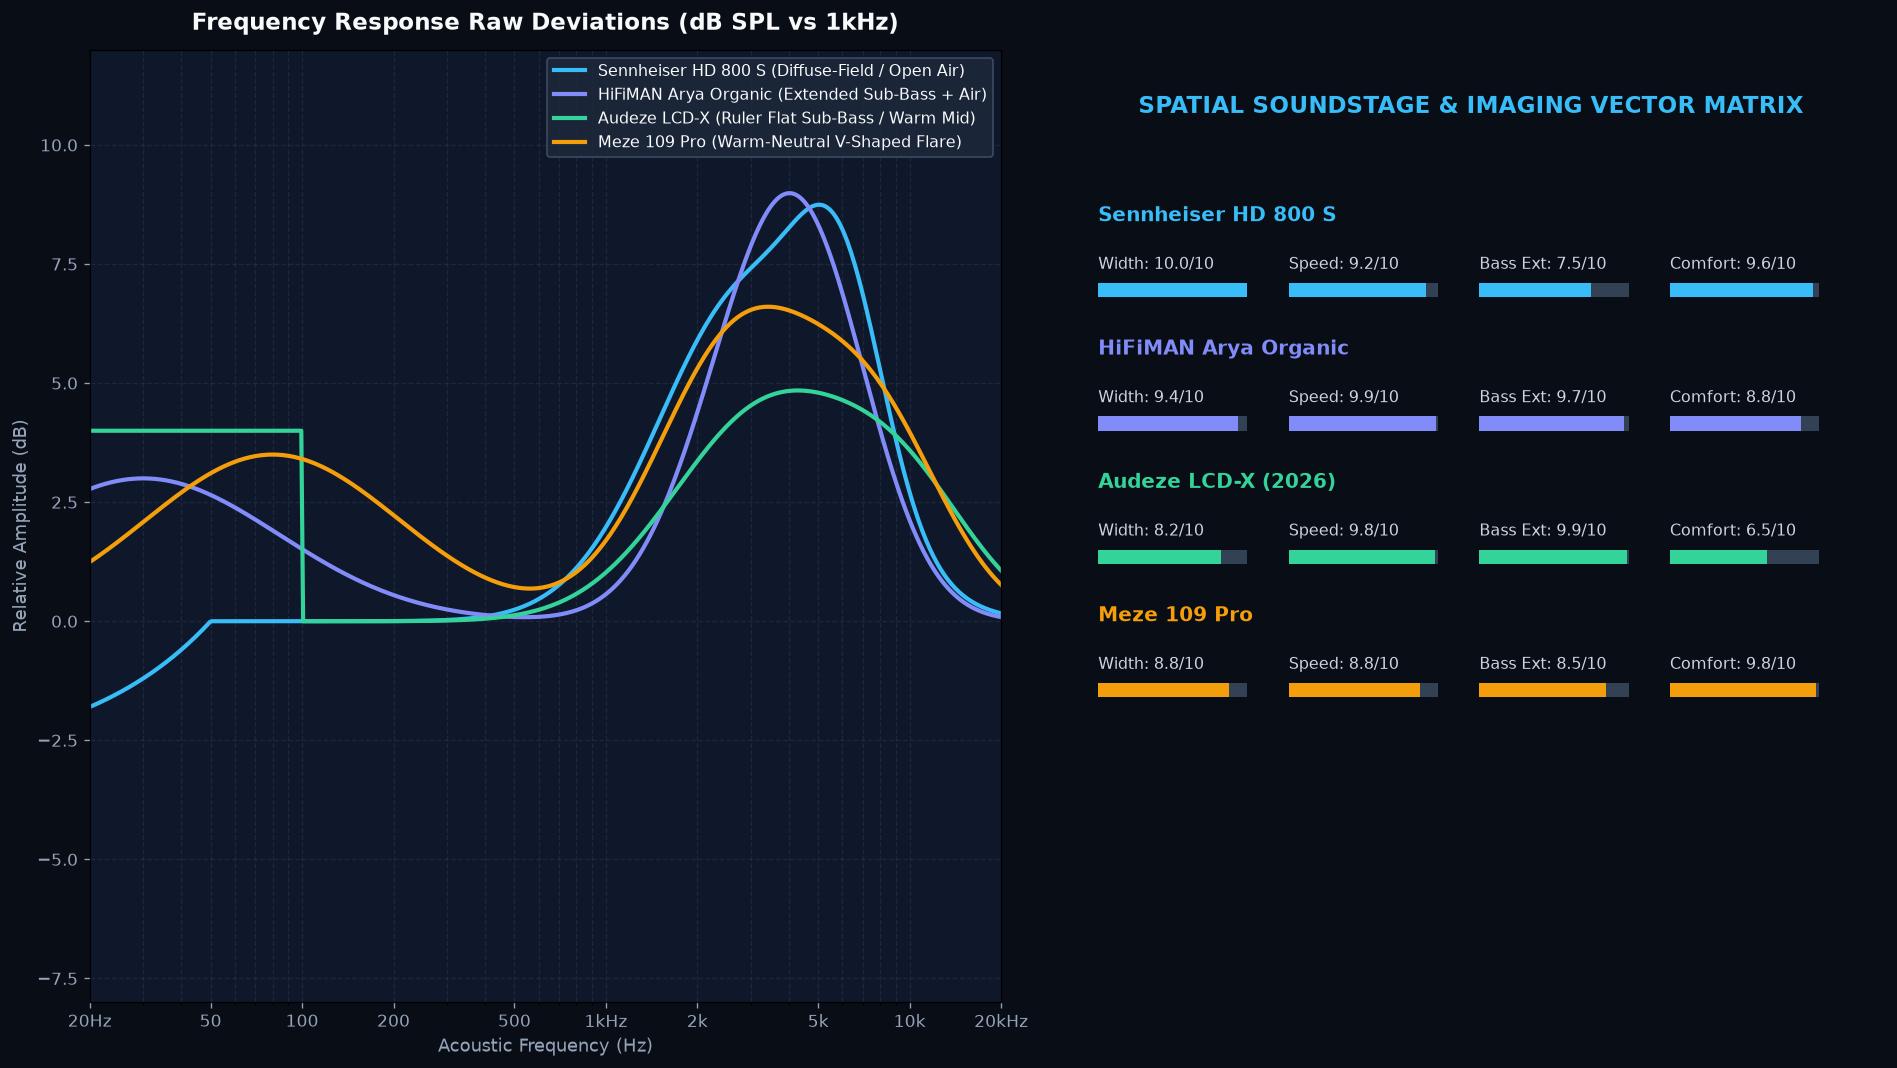Click the HiFiMAN Arya Organic legend entry
The image size is (1897, 1068).
point(769,94)
